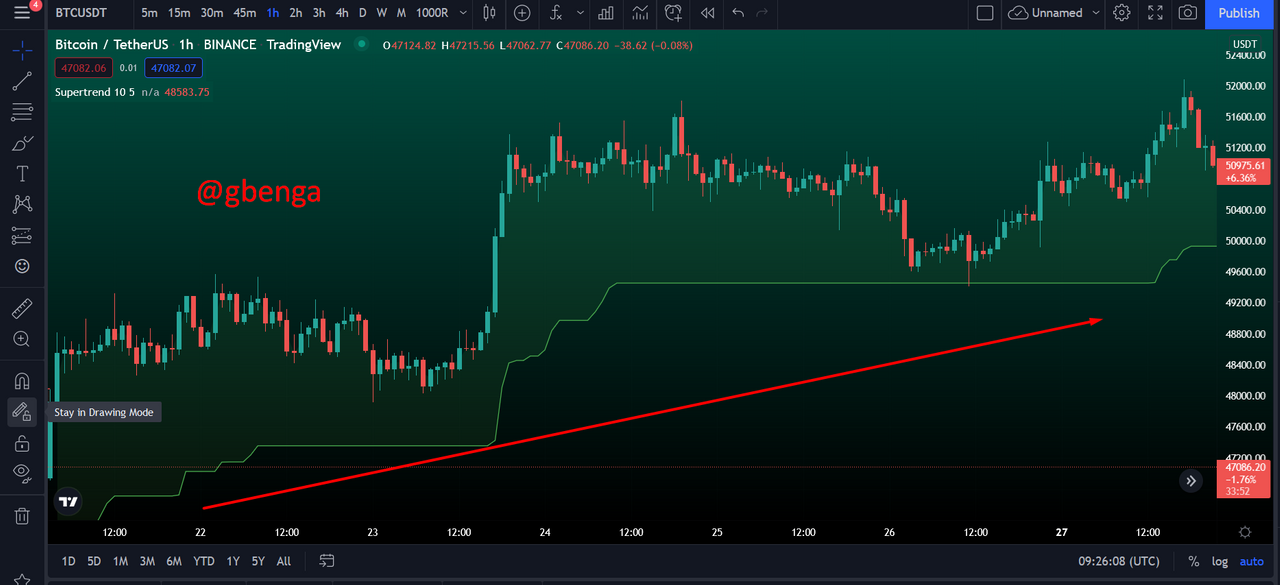Click the blue buy price 47082.07
Image resolution: width=1280 pixels, height=585 pixels.
(x=173, y=68)
